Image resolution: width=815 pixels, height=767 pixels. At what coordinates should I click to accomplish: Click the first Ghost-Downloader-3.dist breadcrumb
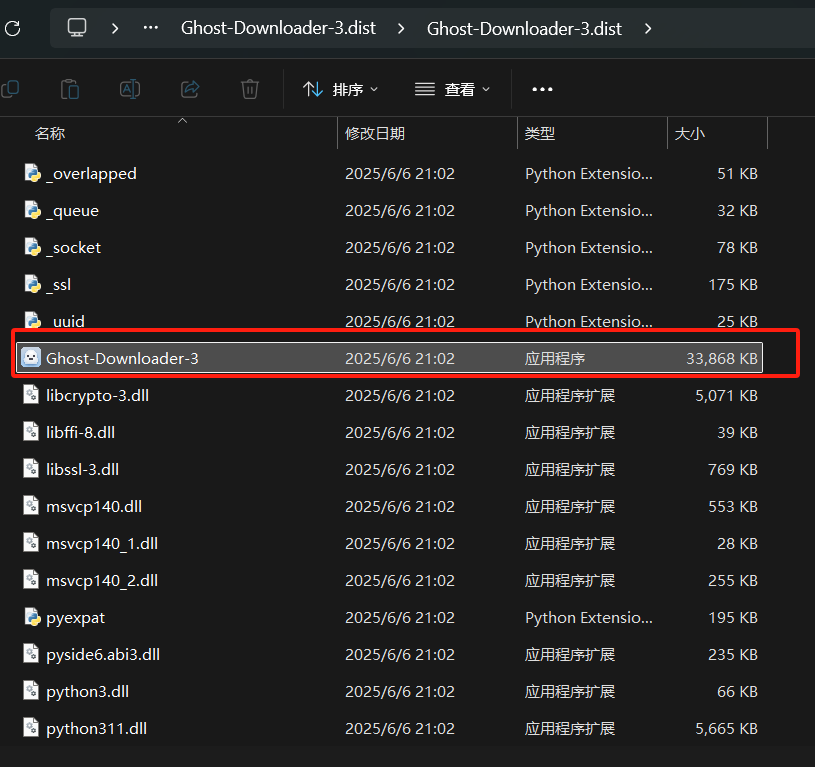point(278,28)
